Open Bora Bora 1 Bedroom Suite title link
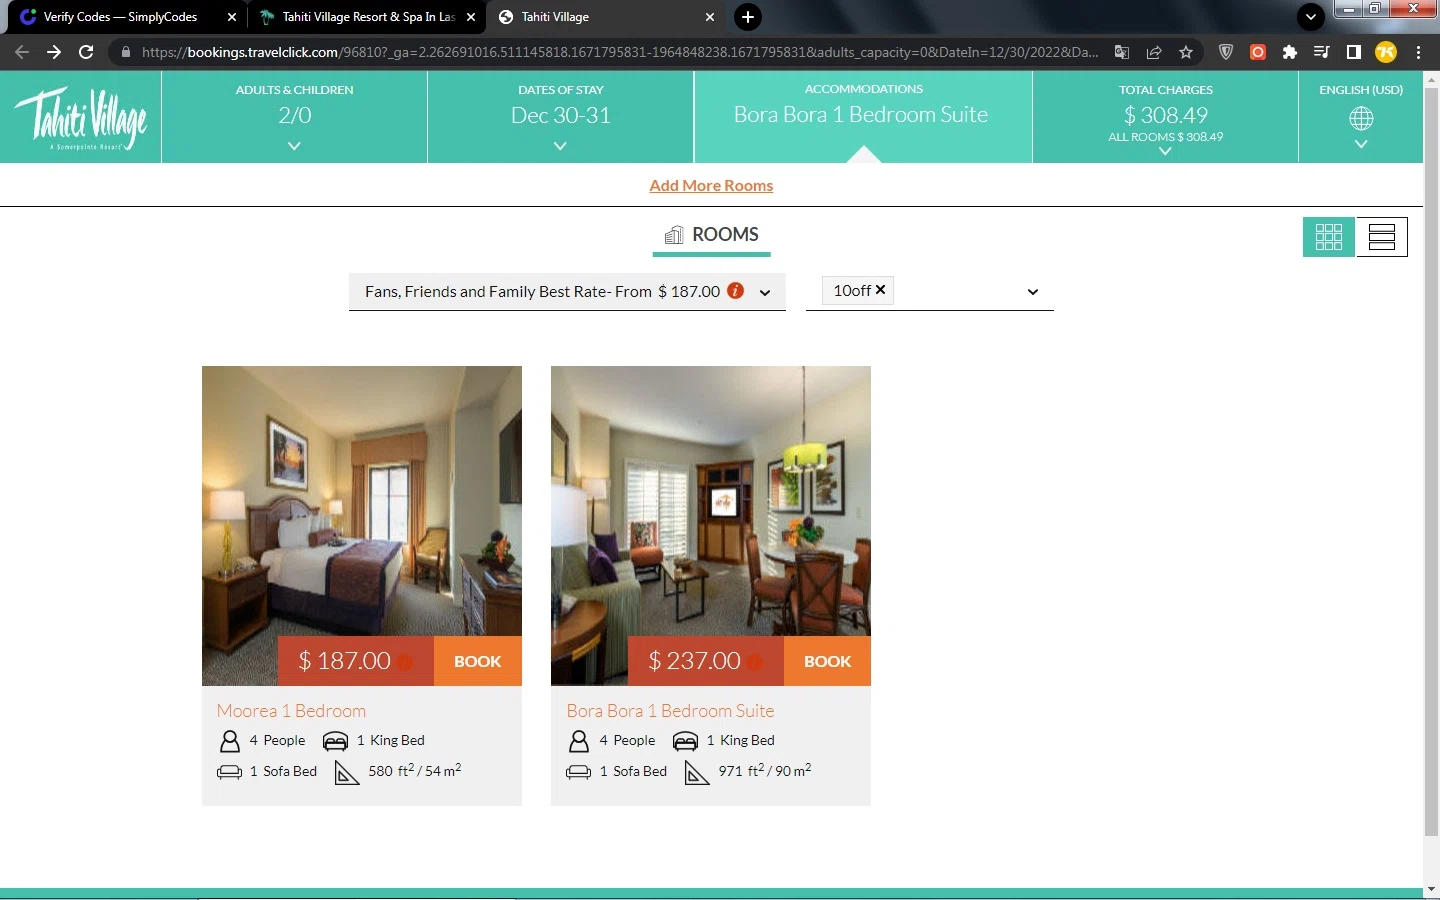The height and width of the screenshot is (900, 1440). click(670, 711)
